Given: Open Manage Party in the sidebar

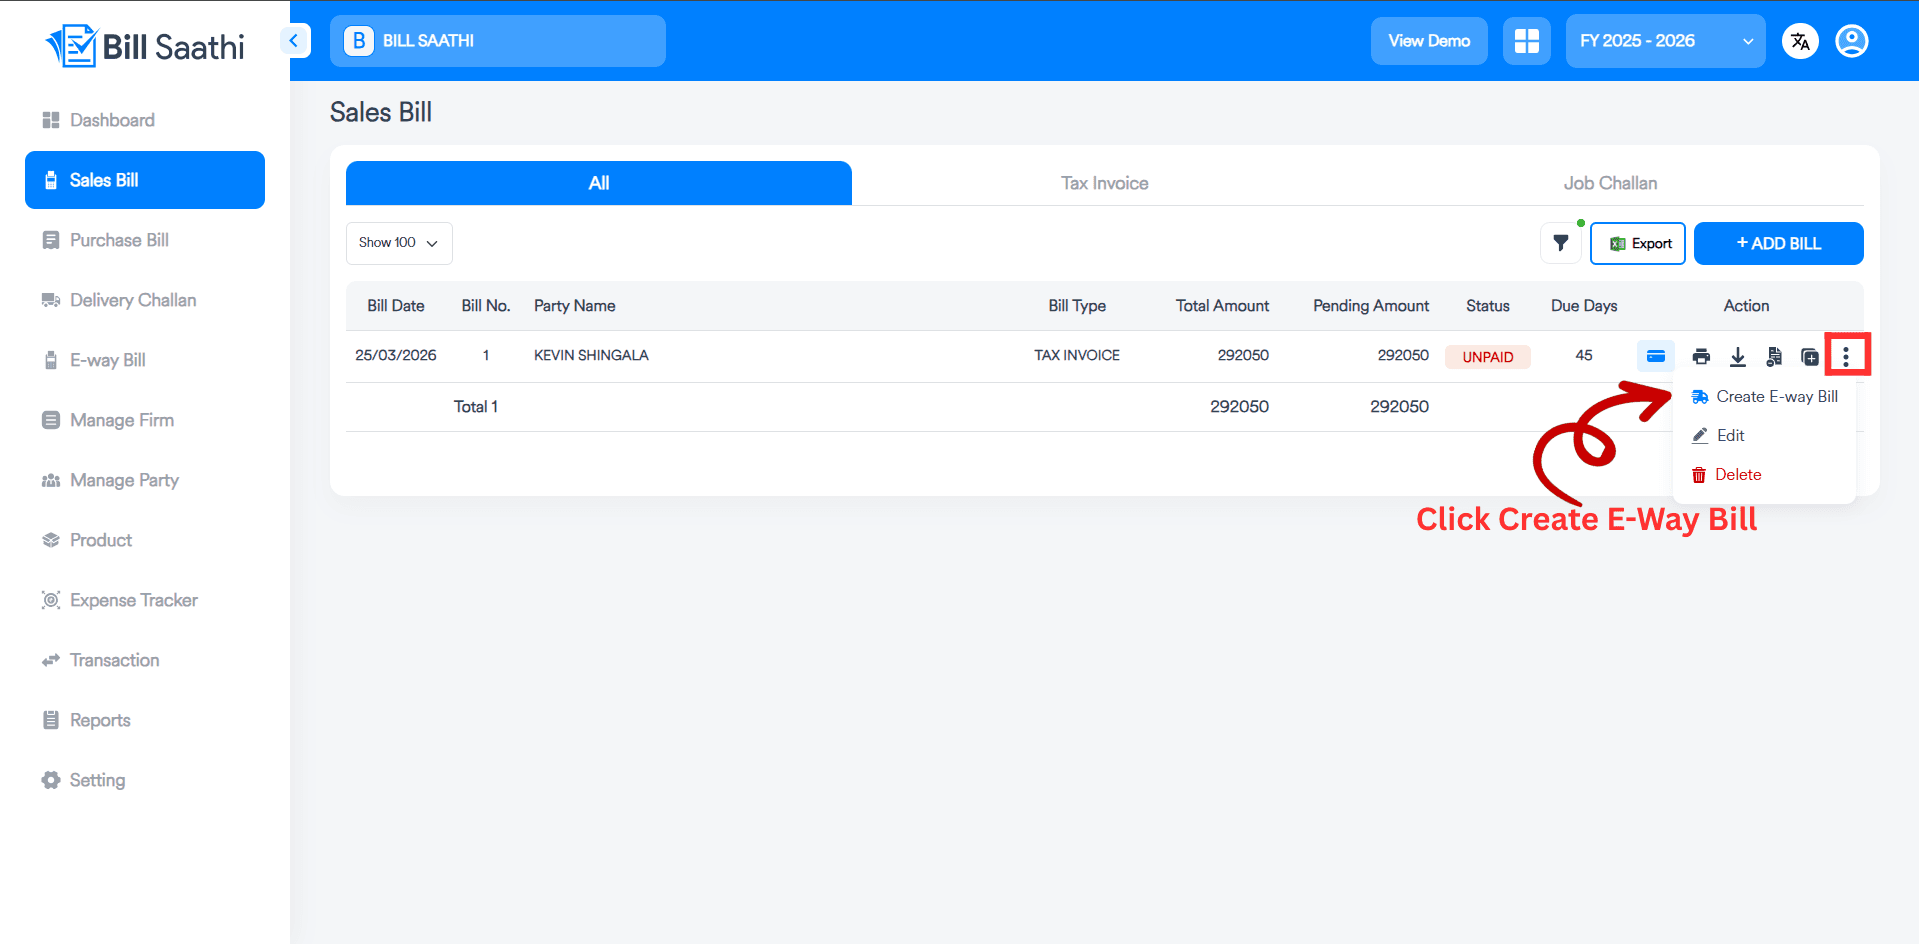Looking at the screenshot, I should tap(145, 480).
